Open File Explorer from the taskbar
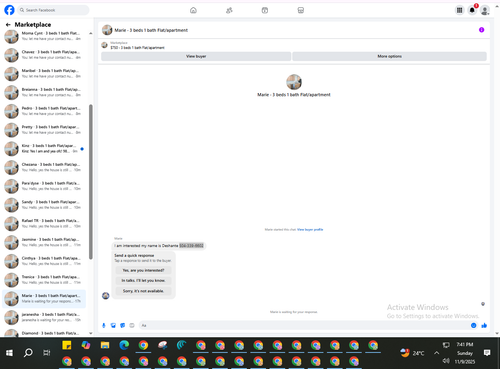Viewport: 500px width, 369px height. (105, 345)
